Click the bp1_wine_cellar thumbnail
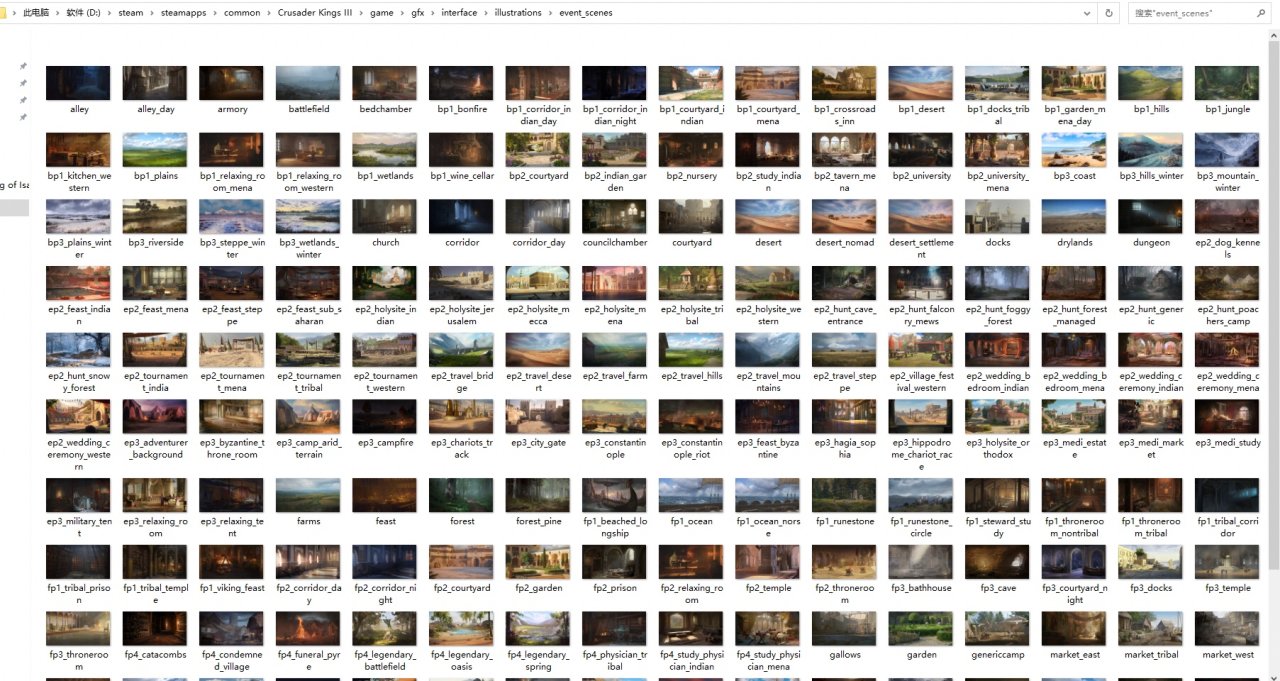Screen dimensions: 1280x681 [x=462, y=150]
